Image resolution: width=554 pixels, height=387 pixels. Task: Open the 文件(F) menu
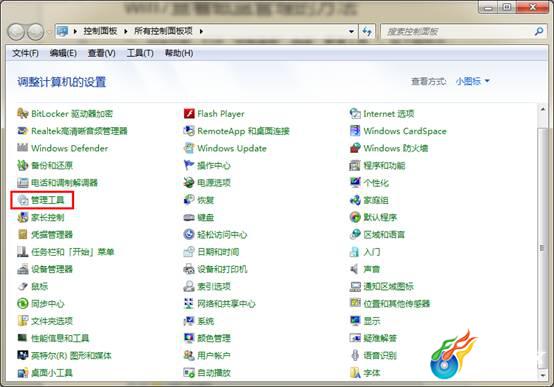[25, 53]
